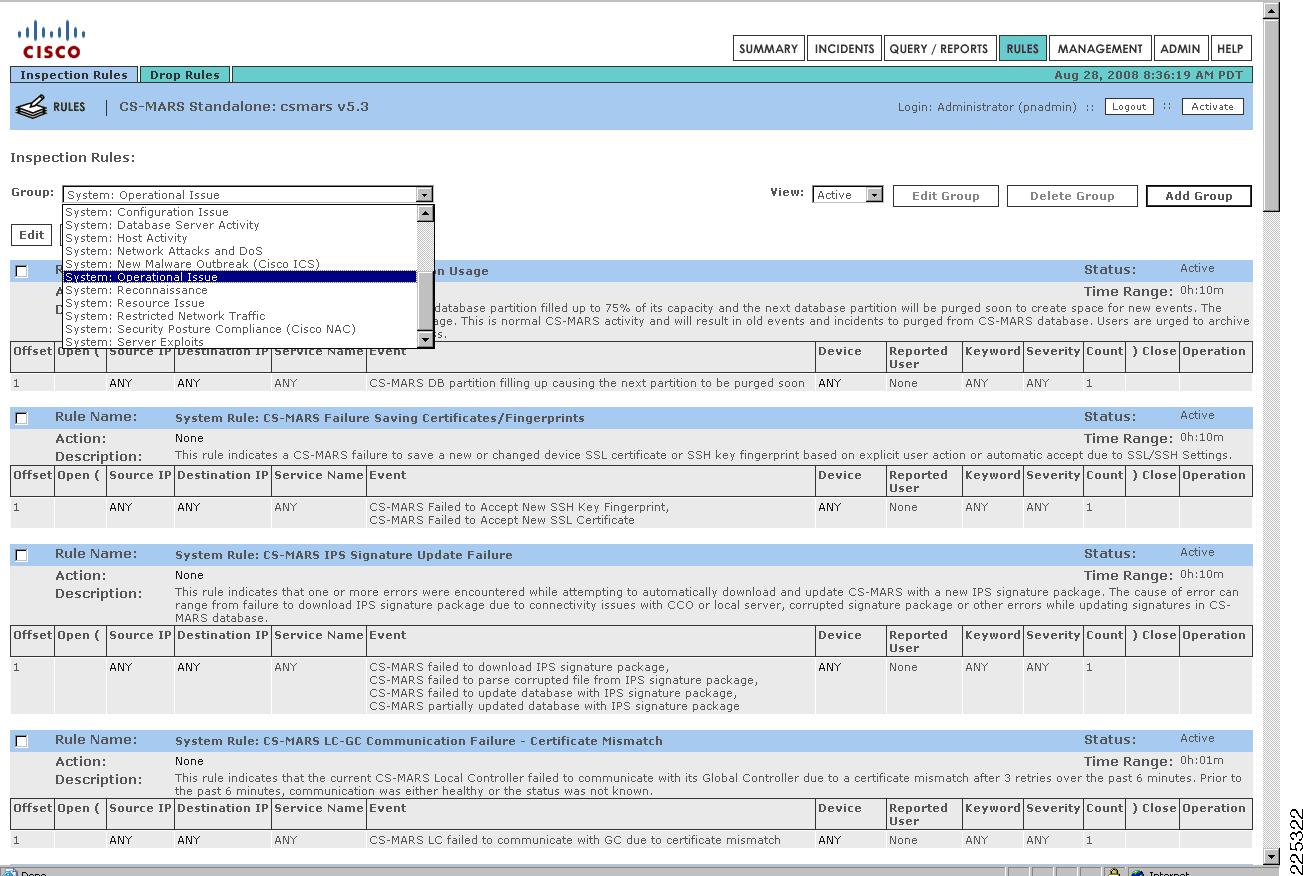Screen dimensions: 1303x876
Task: Open the QUERY / REPORTS tab
Action: pyautogui.click(x=938, y=48)
